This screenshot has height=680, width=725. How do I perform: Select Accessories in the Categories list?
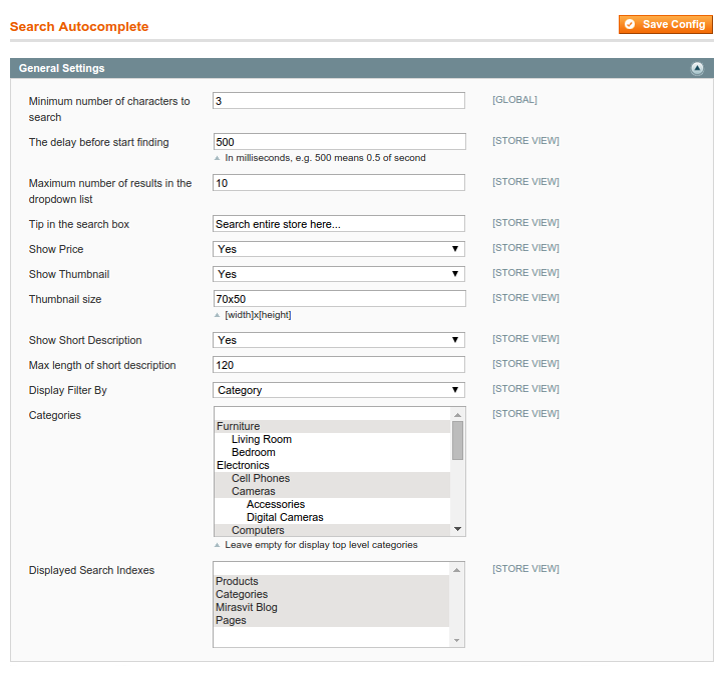pyautogui.click(x=332, y=504)
